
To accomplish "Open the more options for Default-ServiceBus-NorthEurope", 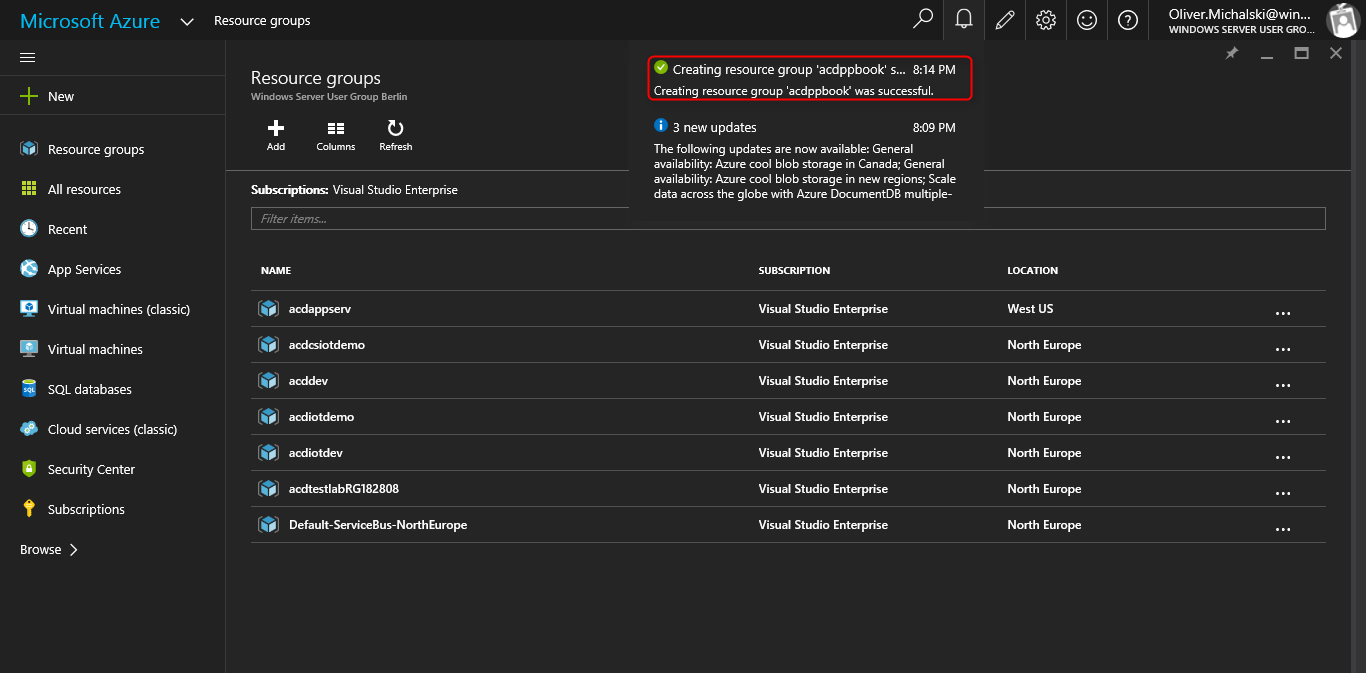I will click(1283, 529).
